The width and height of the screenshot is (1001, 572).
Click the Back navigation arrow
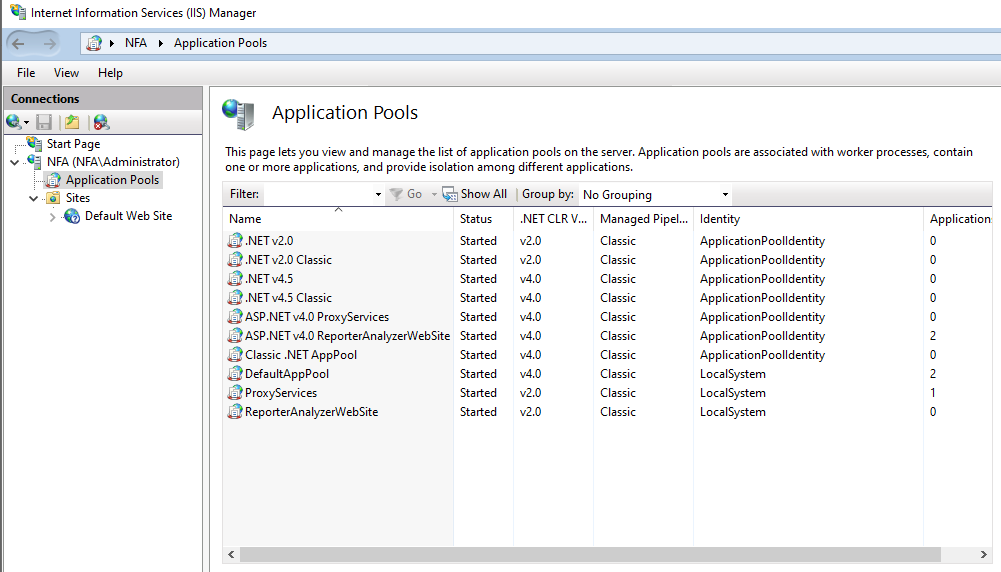click(x=19, y=43)
